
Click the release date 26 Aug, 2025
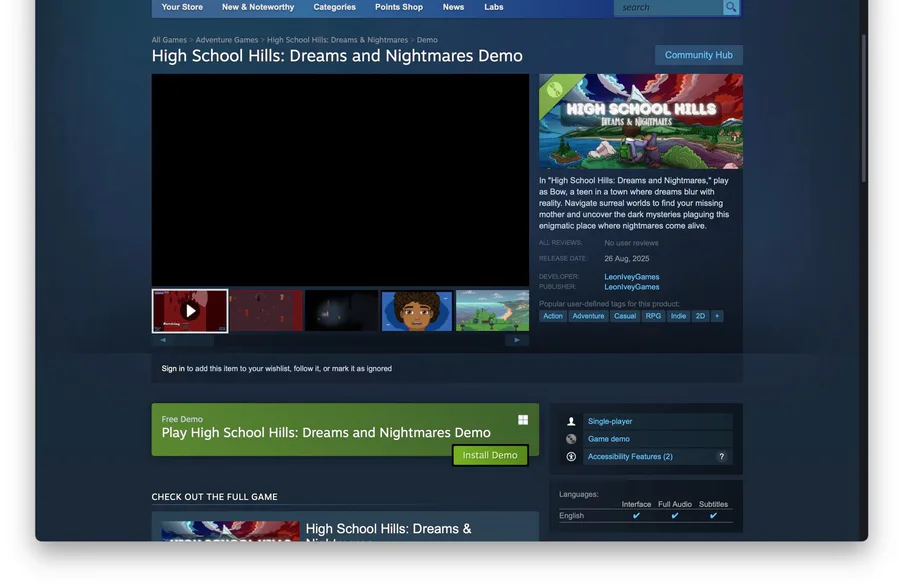pyautogui.click(x=627, y=258)
